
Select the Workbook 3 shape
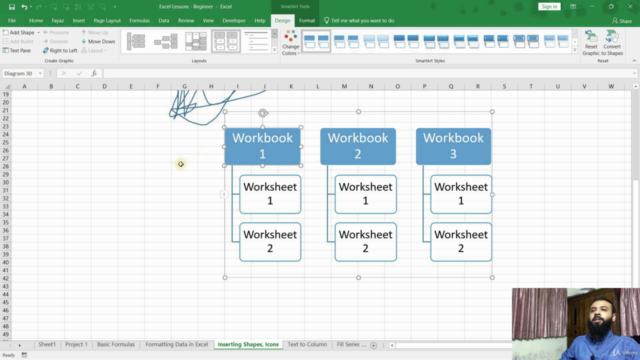[453, 147]
